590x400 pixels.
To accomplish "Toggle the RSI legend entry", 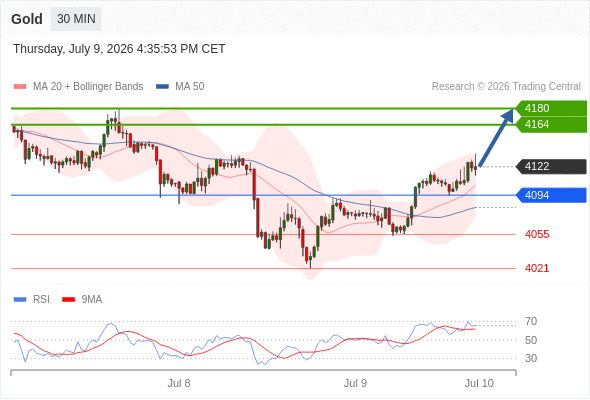I will (x=32, y=300).
